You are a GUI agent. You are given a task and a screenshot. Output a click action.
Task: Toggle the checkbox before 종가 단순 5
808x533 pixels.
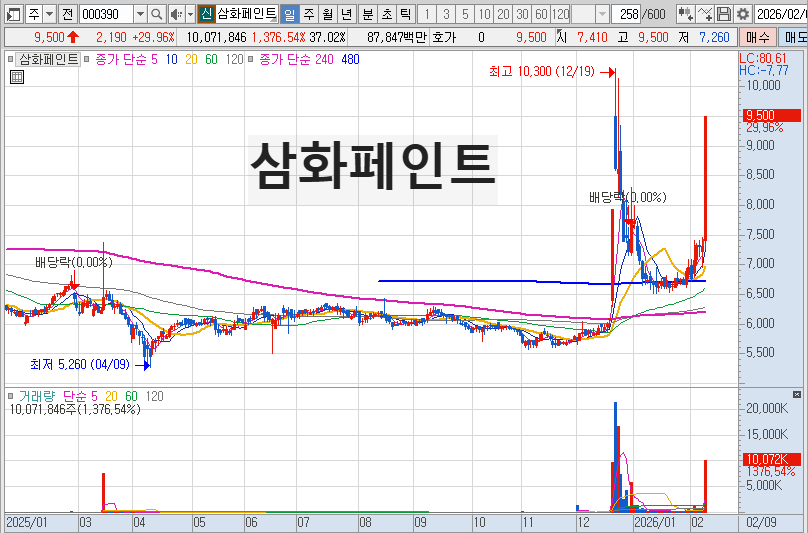pyautogui.click(x=87, y=59)
